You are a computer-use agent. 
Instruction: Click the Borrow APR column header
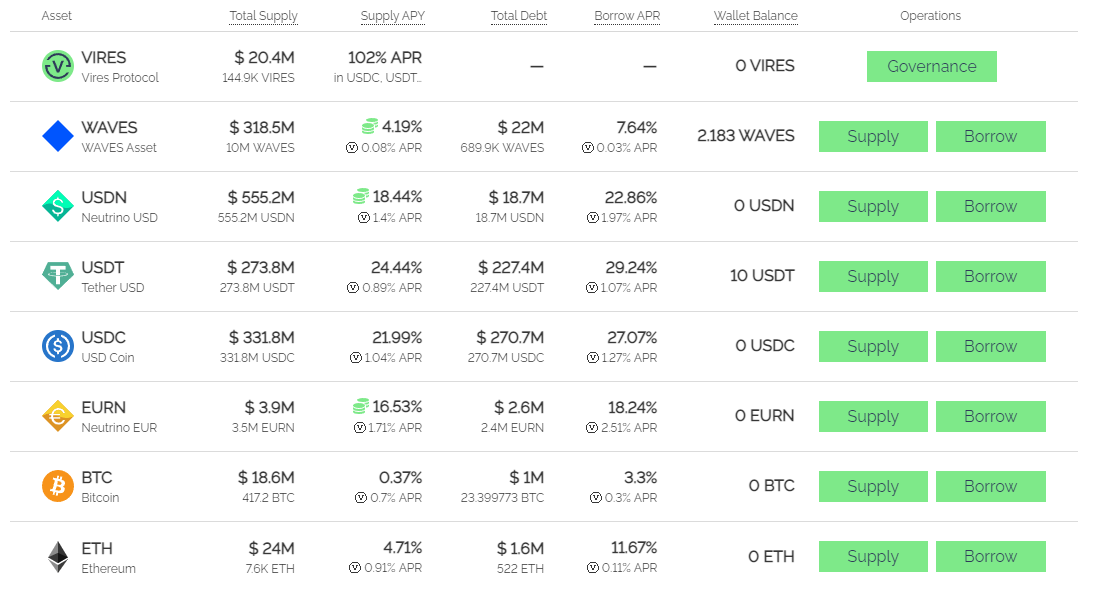click(627, 16)
